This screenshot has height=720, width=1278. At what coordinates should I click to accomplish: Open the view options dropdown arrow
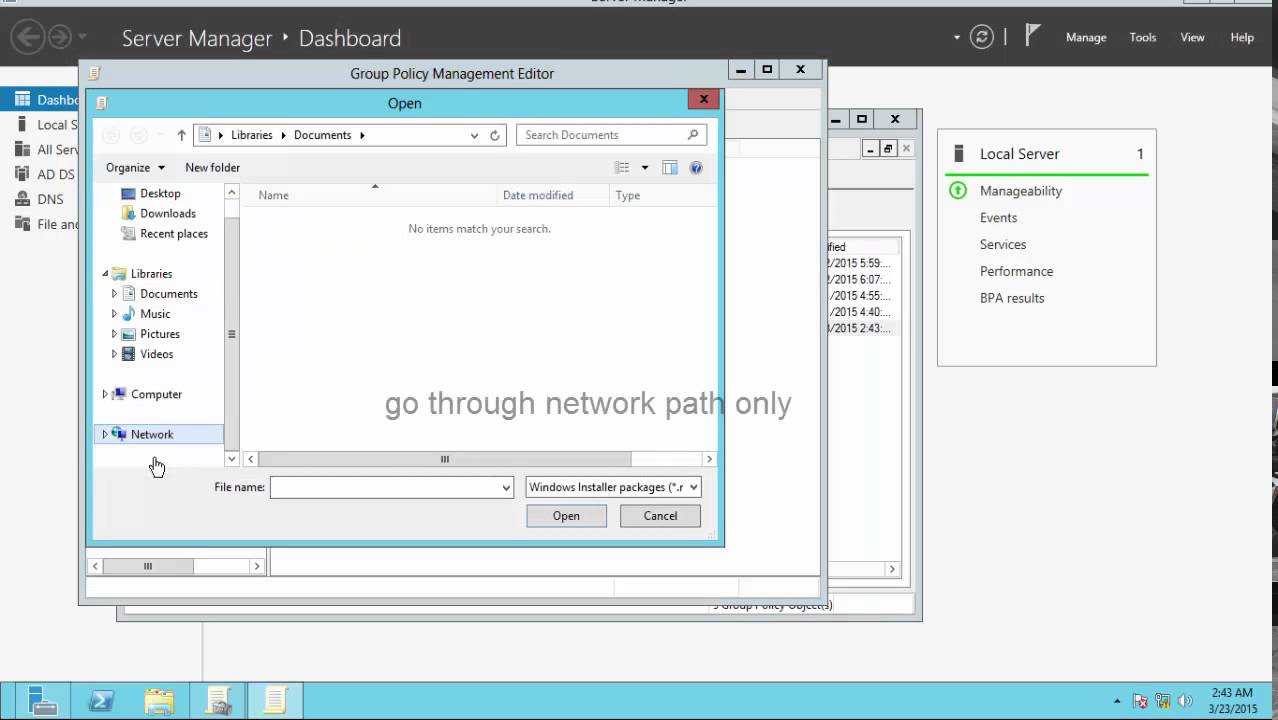(x=645, y=168)
